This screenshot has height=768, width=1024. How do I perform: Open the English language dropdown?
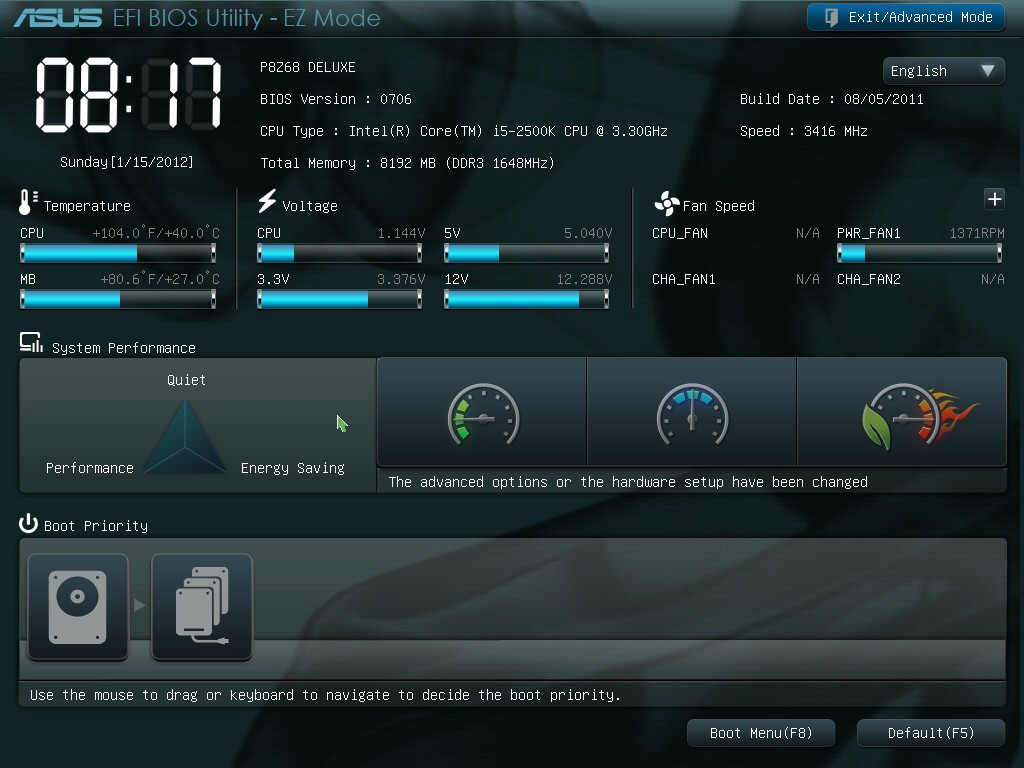[x=943, y=71]
